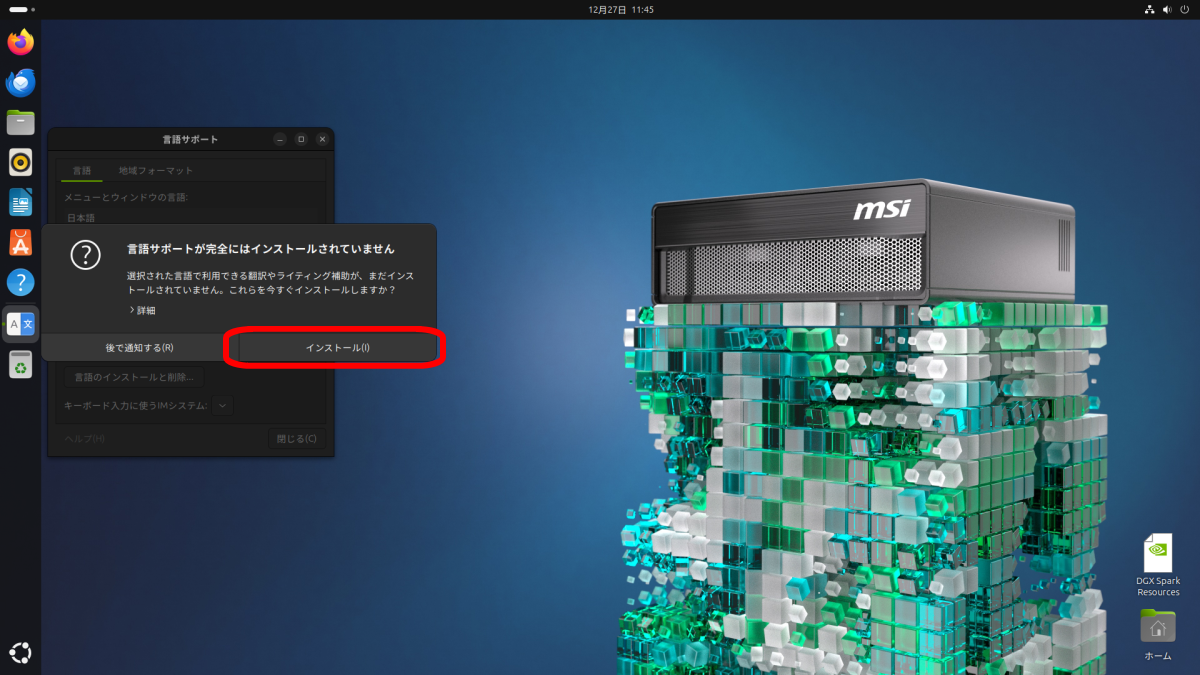Viewport: 1200px width, 675px height.
Task: Click the clock showing 12月27日 11:45
Action: click(620, 9)
